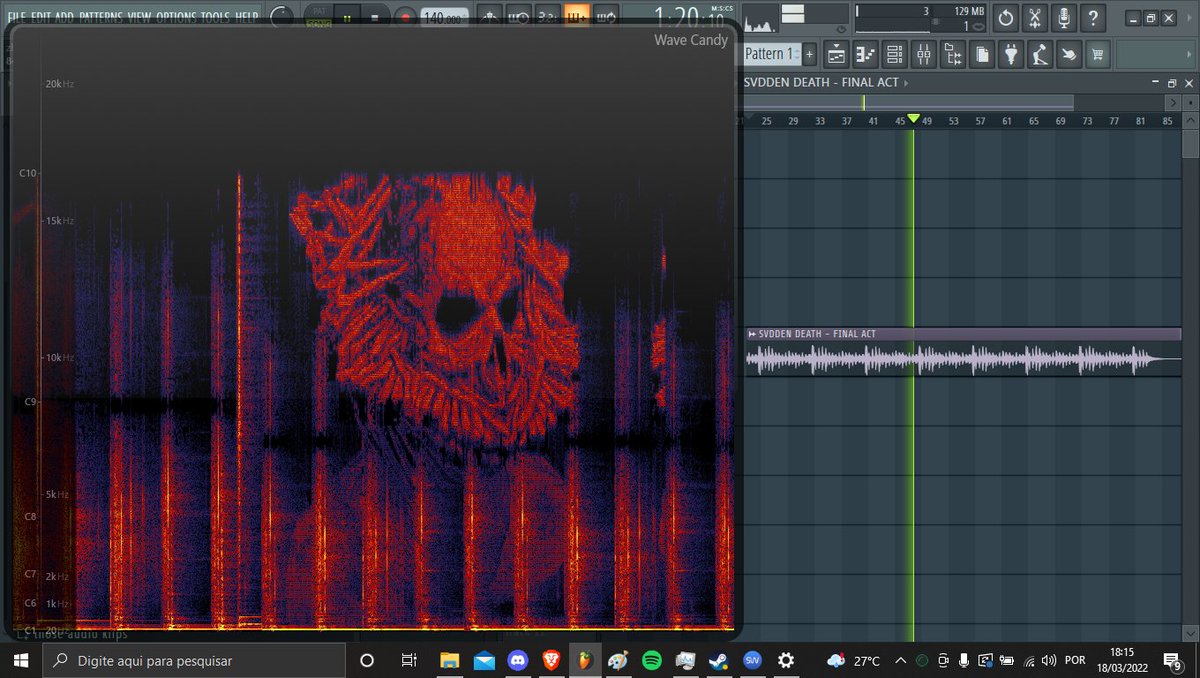Open the plugin picker plug icon
Screen dimensions: 1200x678
(x=1011, y=55)
